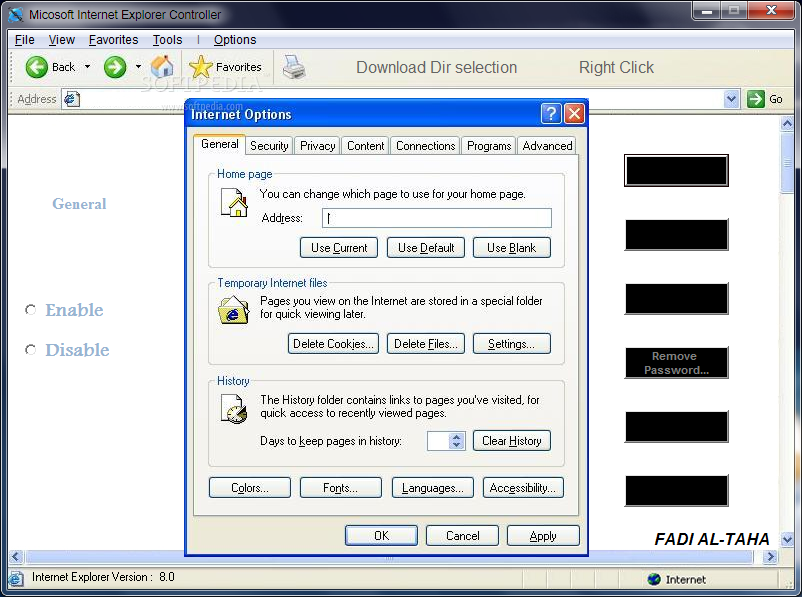Screen dimensions: 802x597
Task: Click the days to keep history field
Action: pos(438,440)
